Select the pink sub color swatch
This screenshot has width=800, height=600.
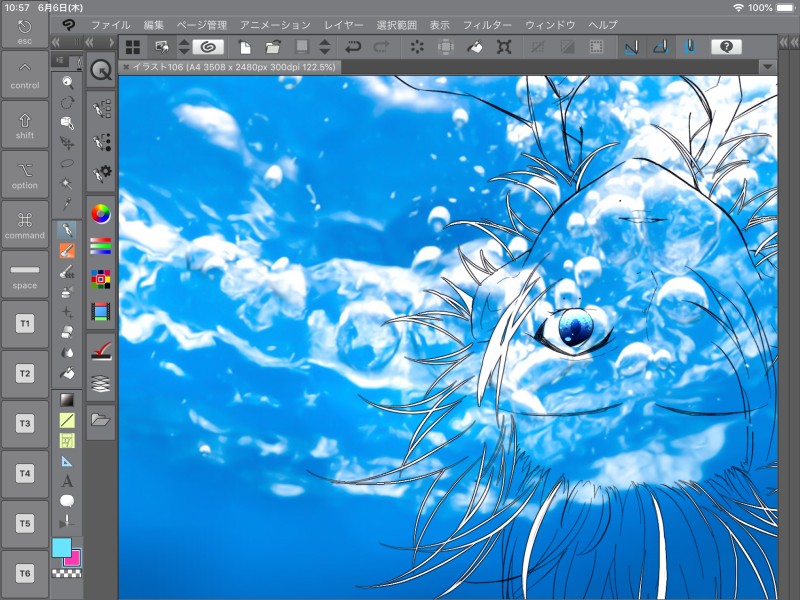tap(74, 559)
